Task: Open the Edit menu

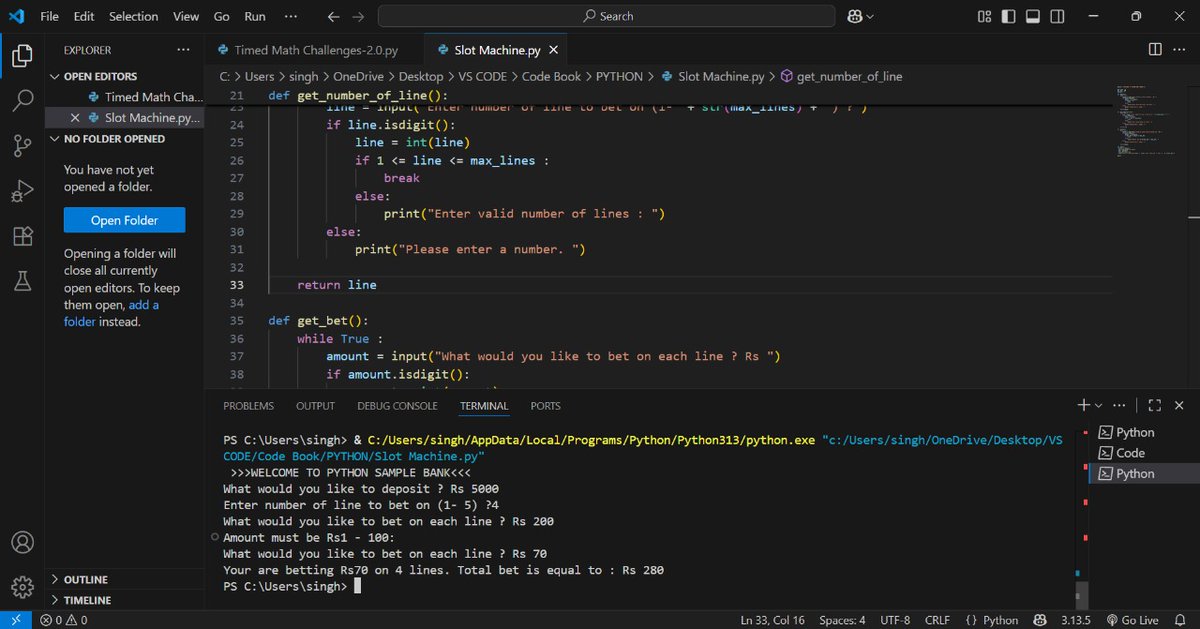Action: [84, 16]
